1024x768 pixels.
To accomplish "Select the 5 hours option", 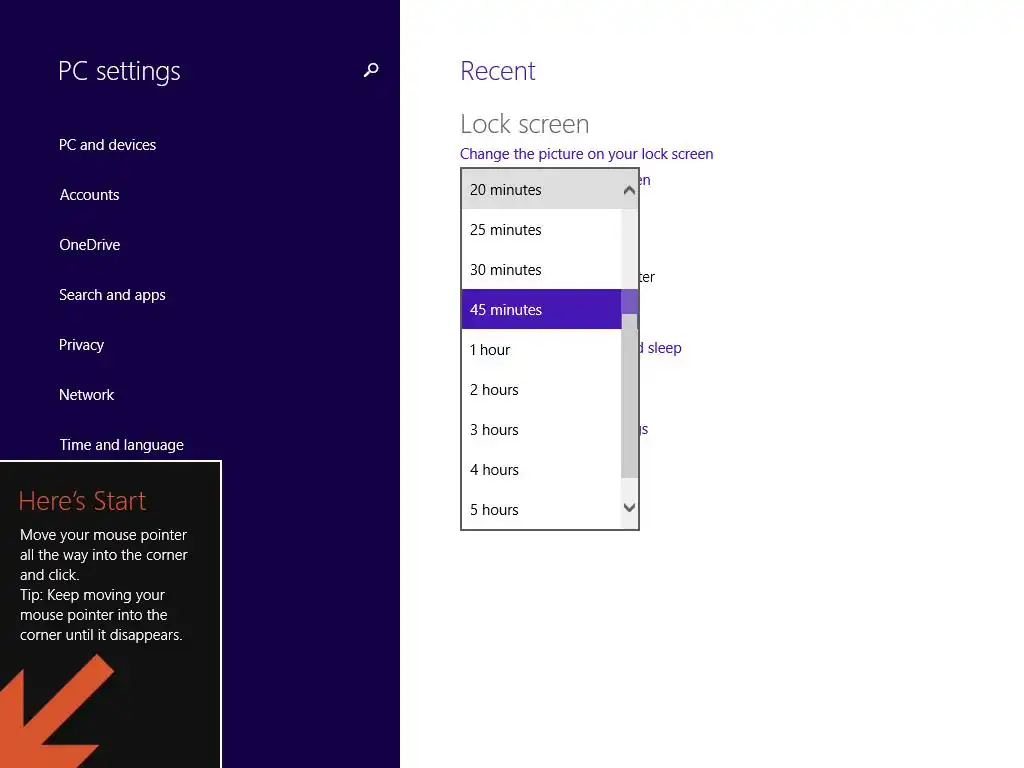I will [541, 509].
